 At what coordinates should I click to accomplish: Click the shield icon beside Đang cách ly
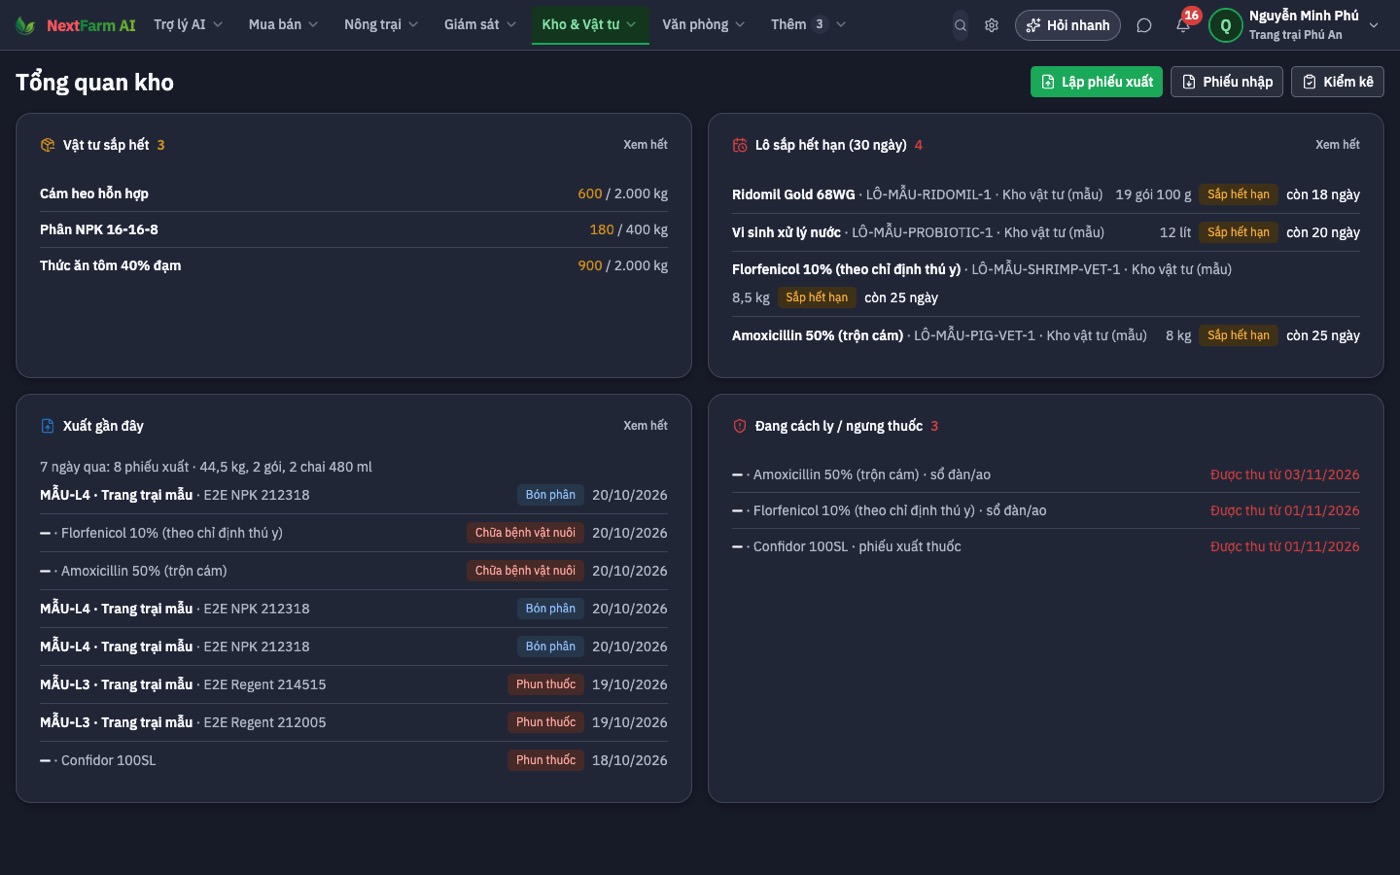click(739, 426)
